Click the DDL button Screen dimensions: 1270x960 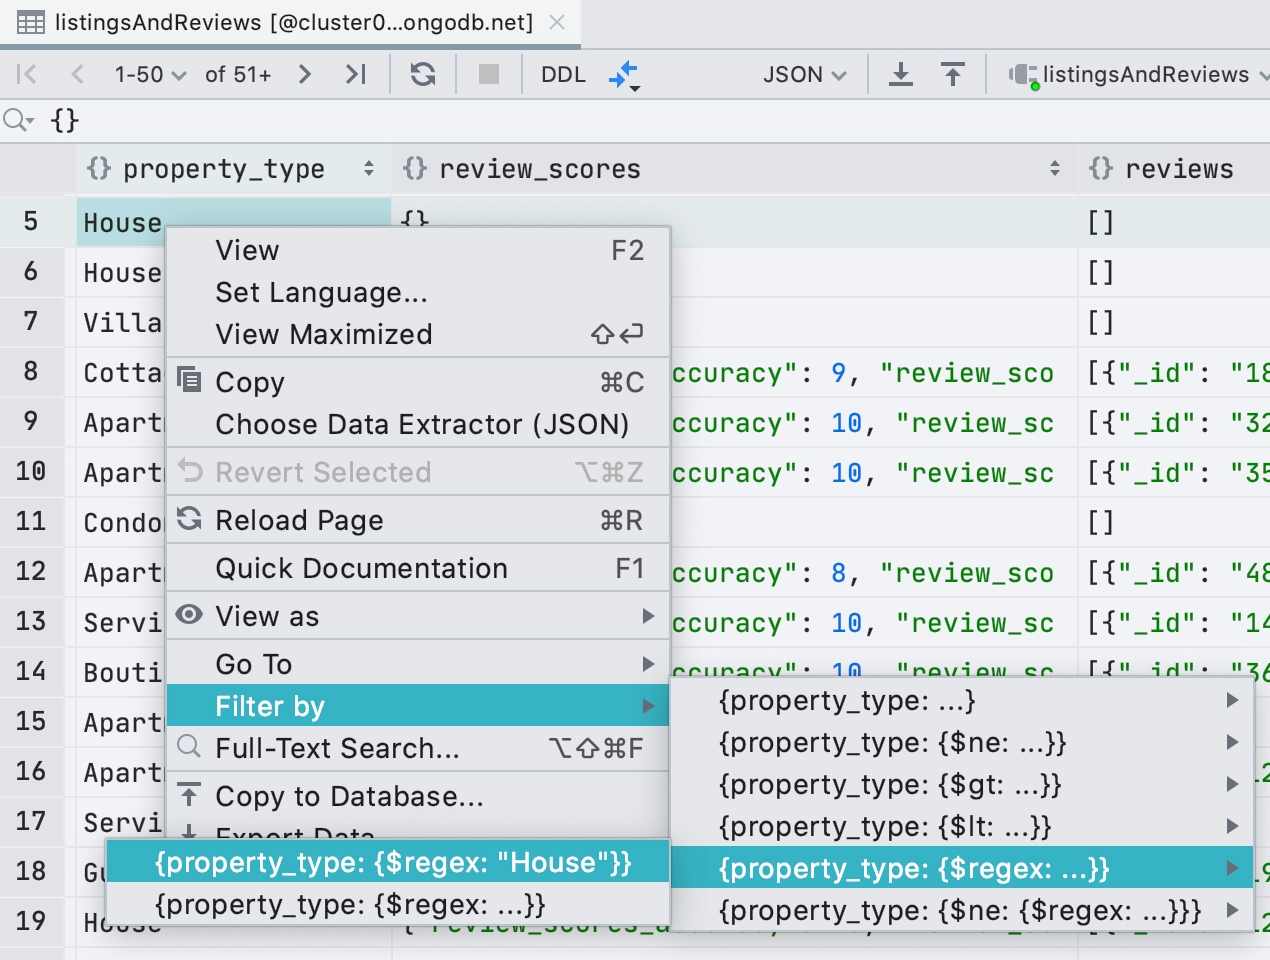click(564, 75)
